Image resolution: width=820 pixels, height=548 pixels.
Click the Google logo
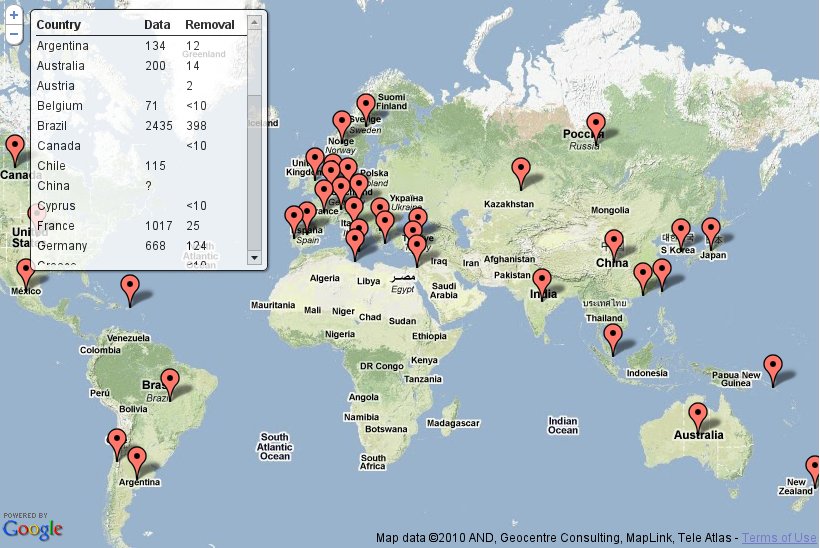coord(32,529)
